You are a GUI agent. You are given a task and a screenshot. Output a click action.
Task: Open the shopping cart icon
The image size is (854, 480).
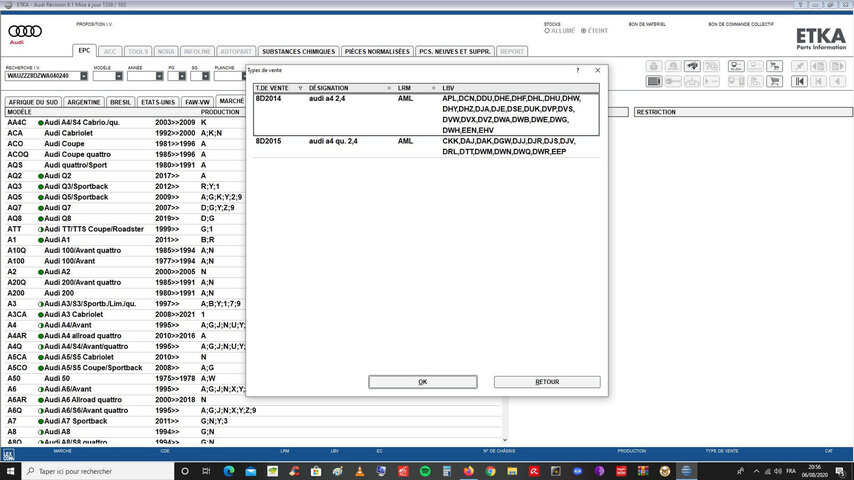point(774,81)
